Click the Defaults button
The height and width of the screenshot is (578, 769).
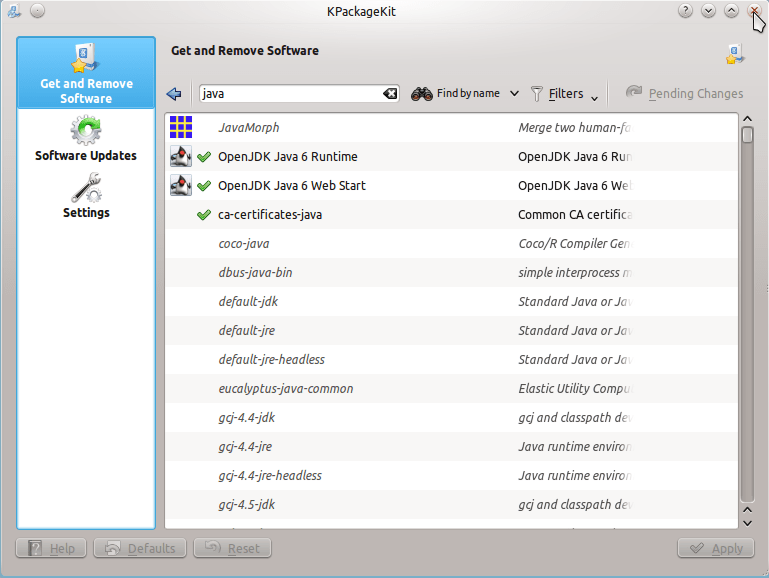click(x=140, y=548)
